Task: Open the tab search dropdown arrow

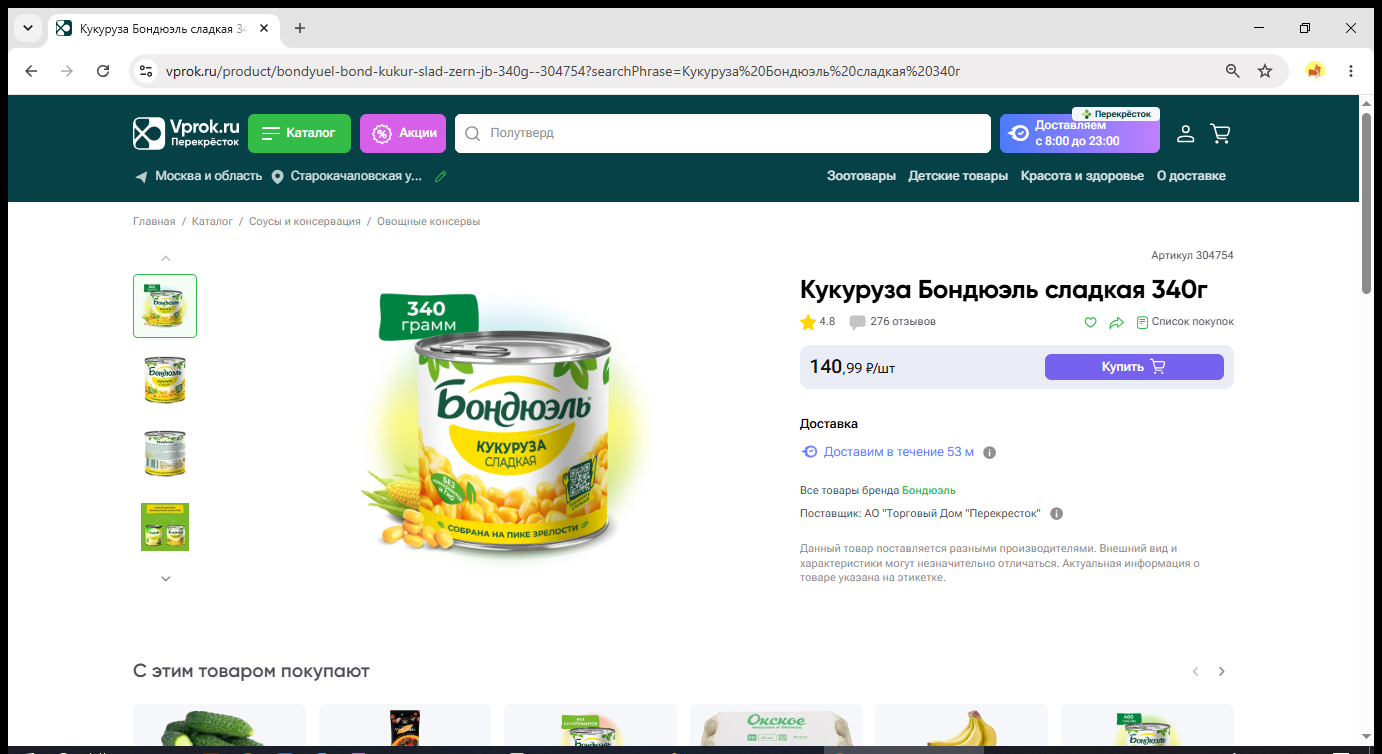Action: pyautogui.click(x=28, y=28)
